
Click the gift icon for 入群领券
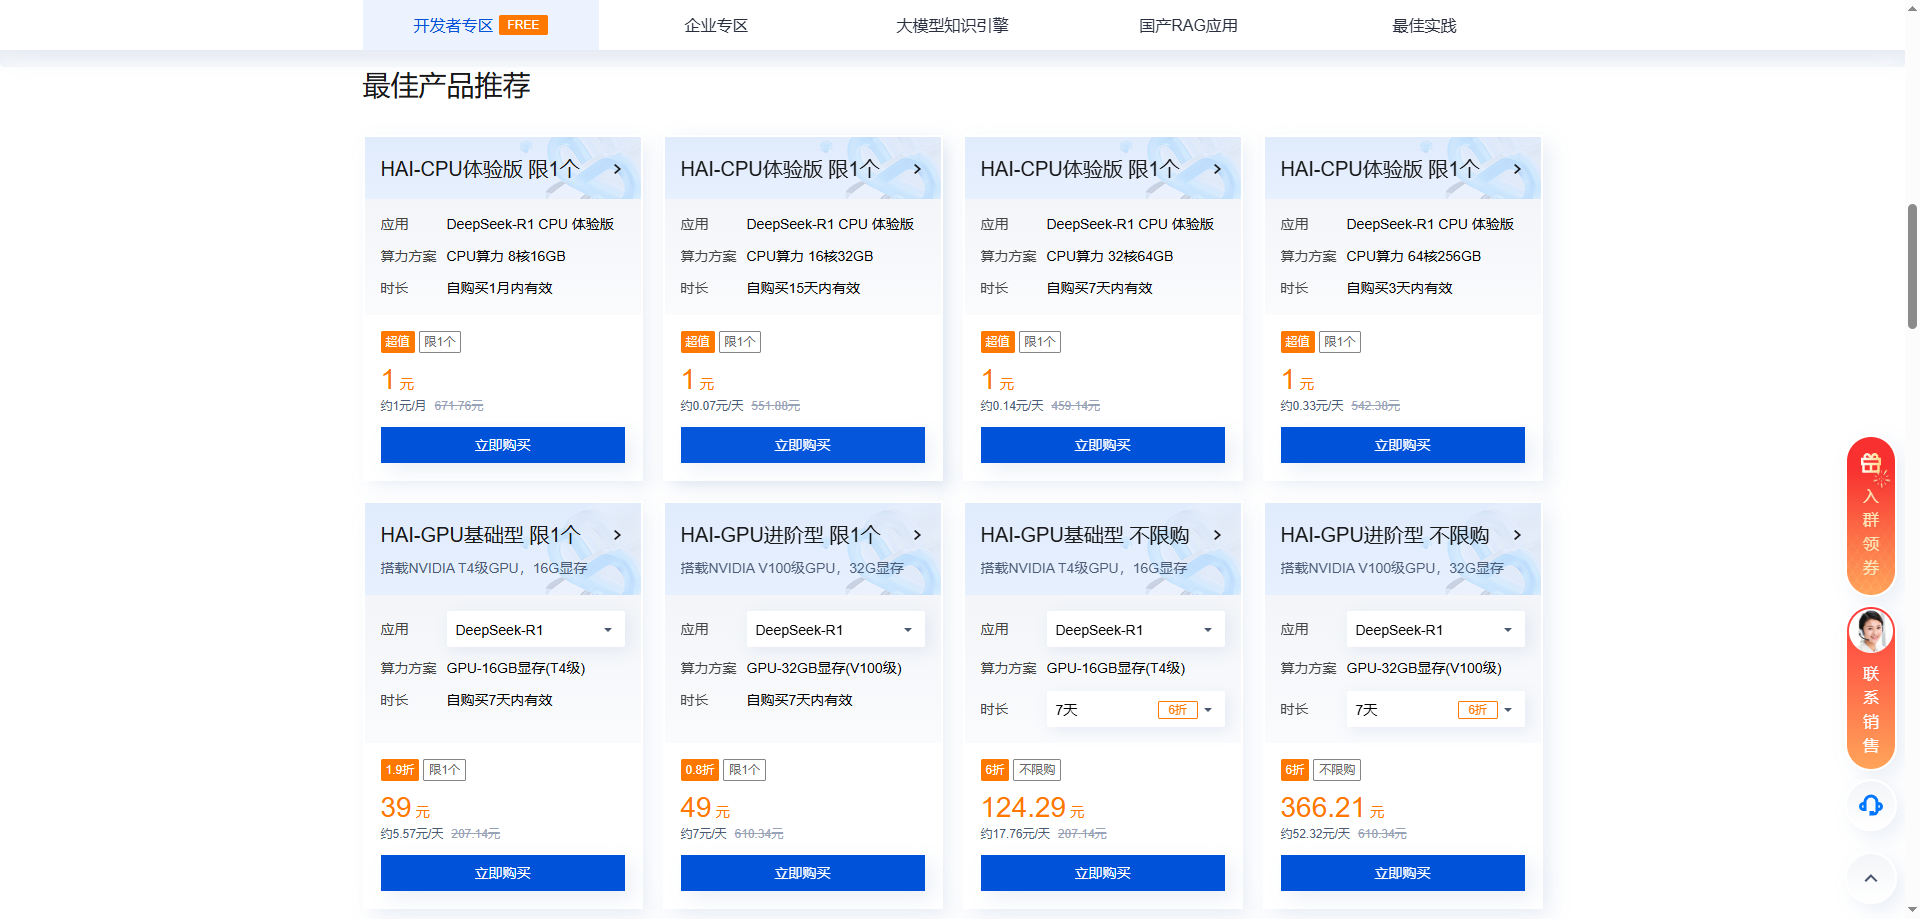pos(1871,463)
